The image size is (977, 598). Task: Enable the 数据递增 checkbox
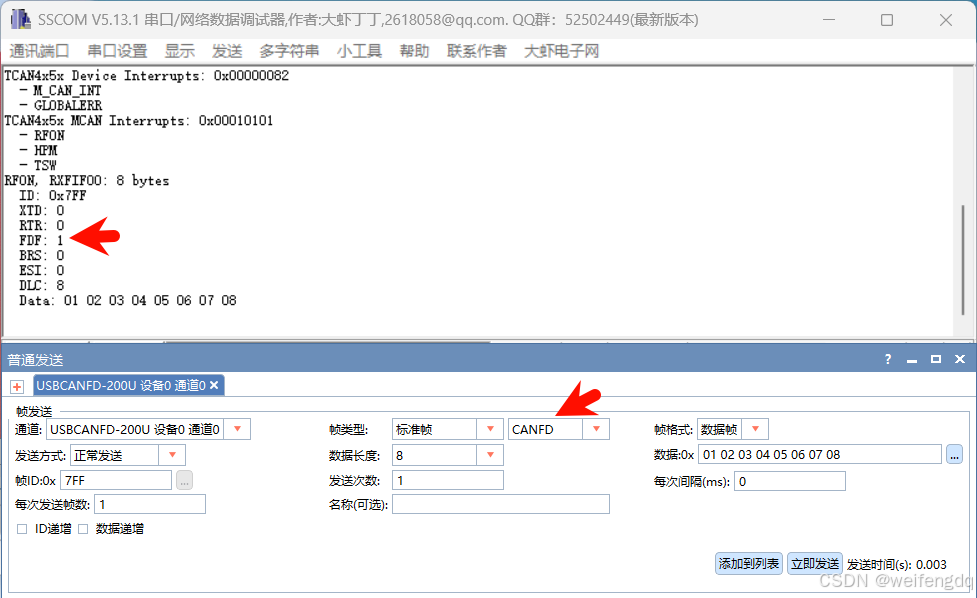[83, 529]
